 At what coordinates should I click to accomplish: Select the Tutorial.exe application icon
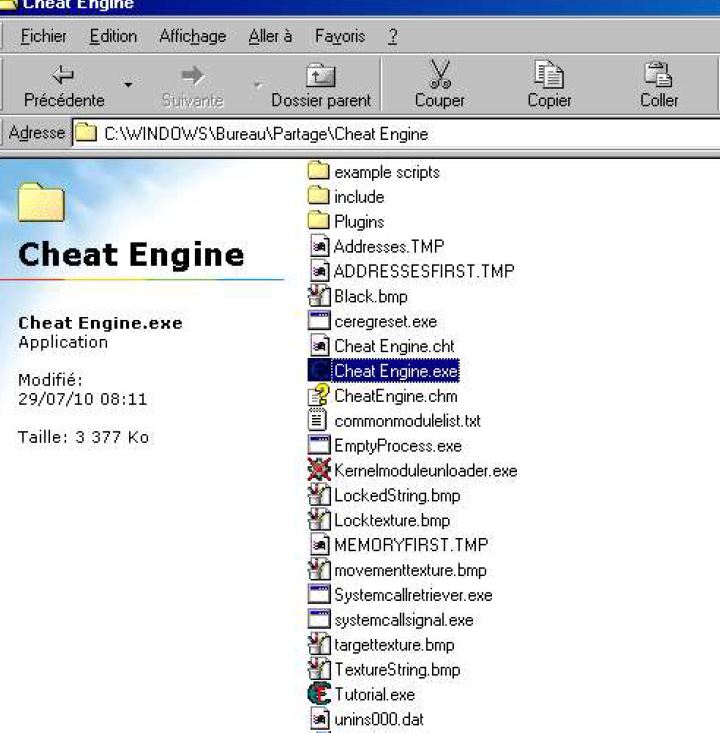[x=319, y=694]
